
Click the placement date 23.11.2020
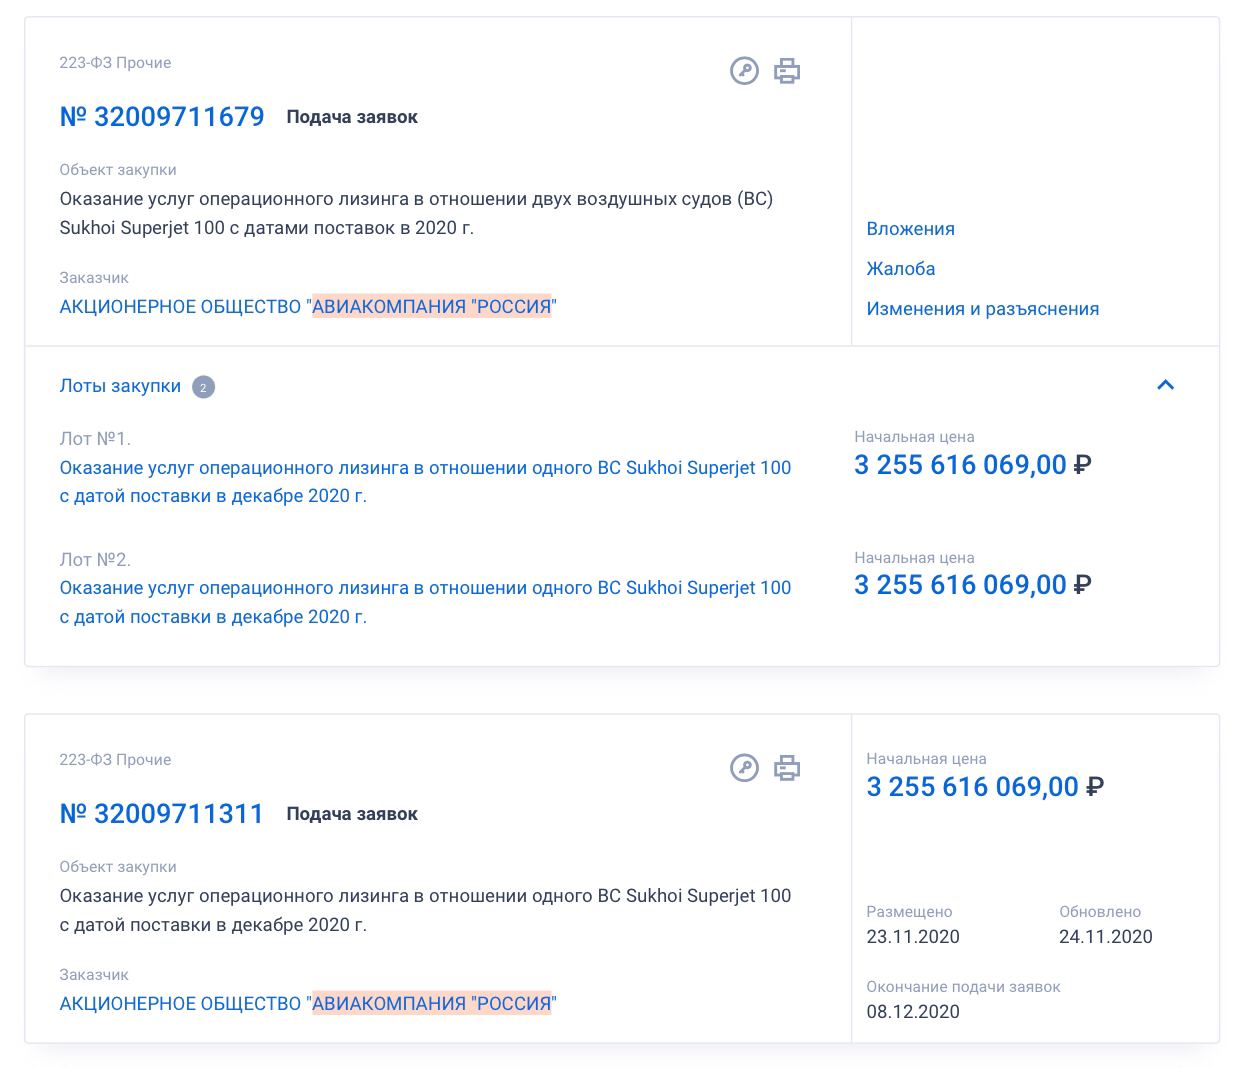coord(913,937)
